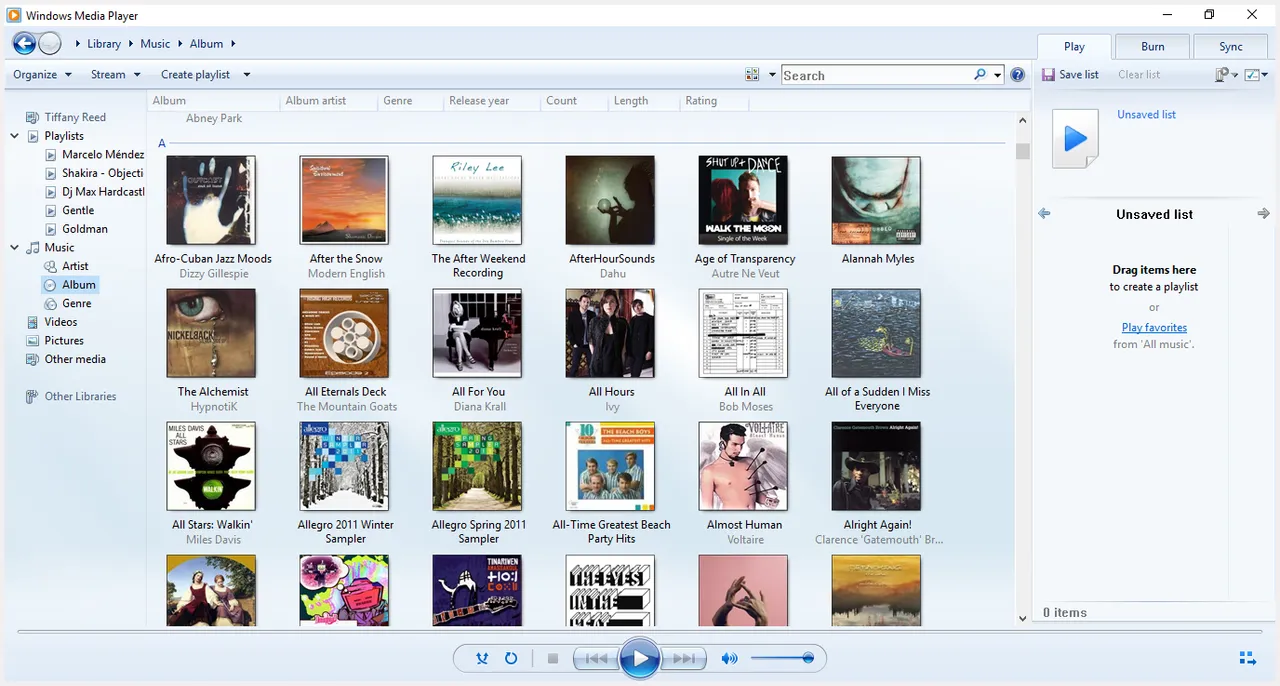Viewport: 1280px width, 686px height.
Task: Expand the view options dropdown arrow
Action: [x=772, y=75]
